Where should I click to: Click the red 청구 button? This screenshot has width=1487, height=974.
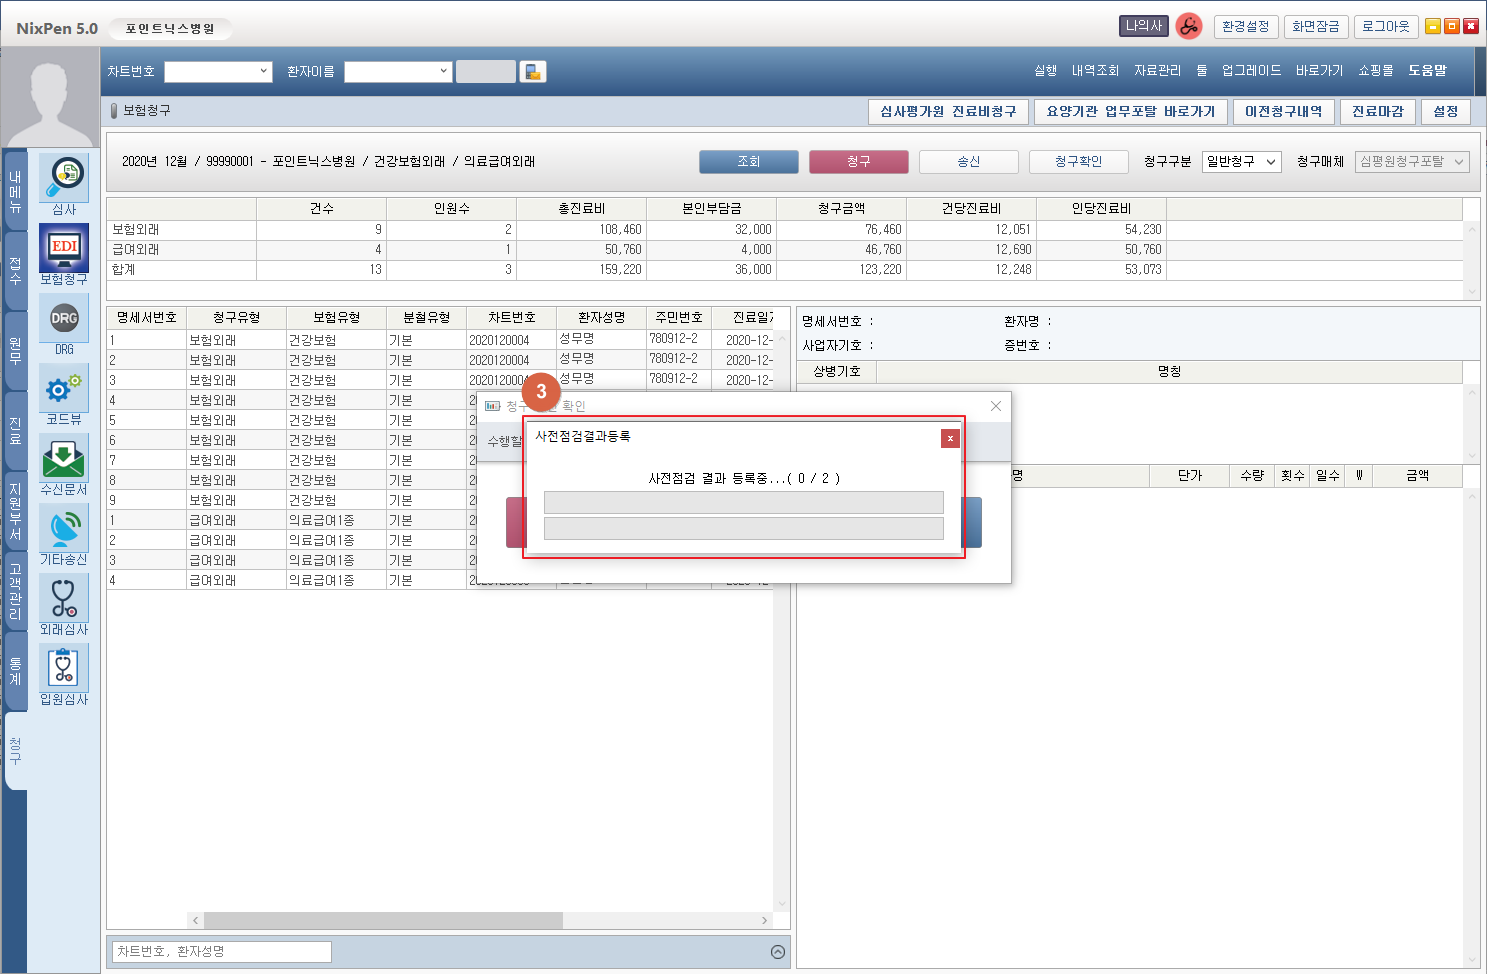[x=858, y=162]
